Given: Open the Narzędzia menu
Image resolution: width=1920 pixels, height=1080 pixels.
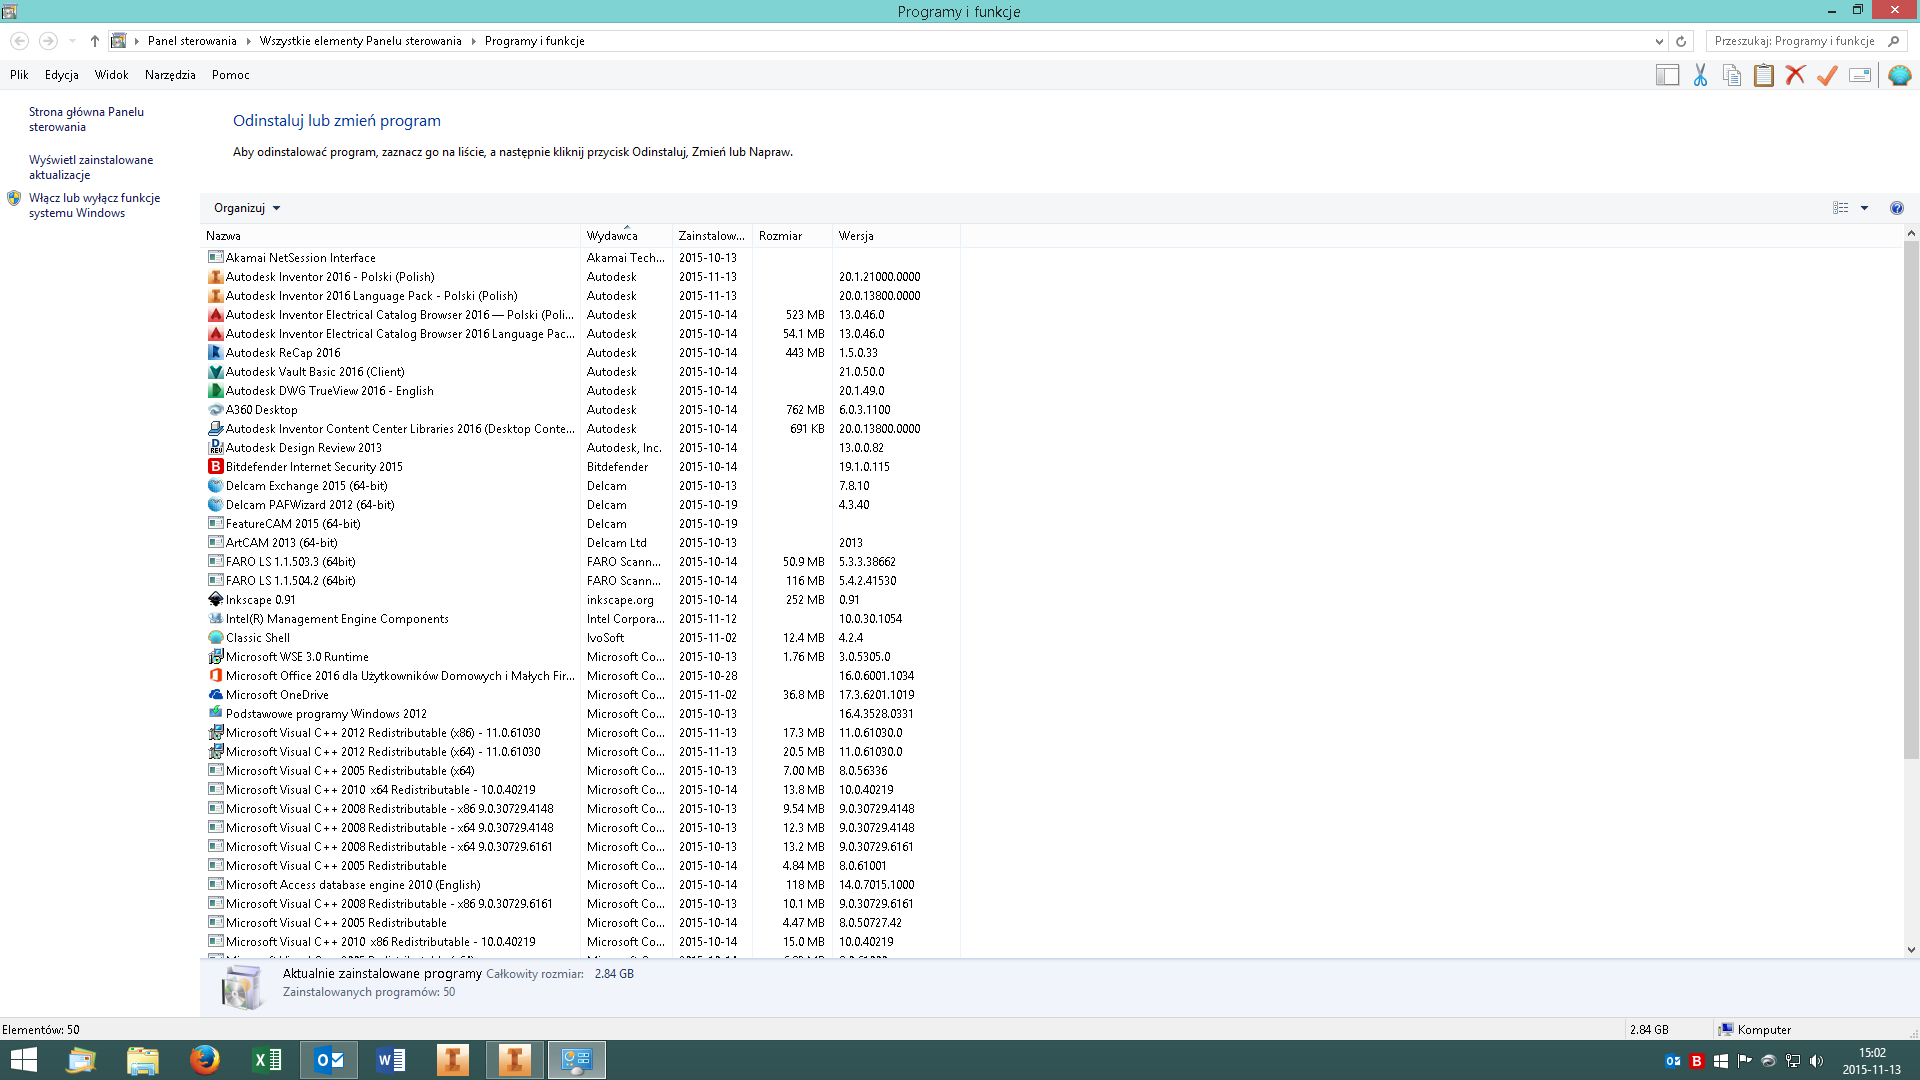Looking at the screenshot, I should [170, 75].
